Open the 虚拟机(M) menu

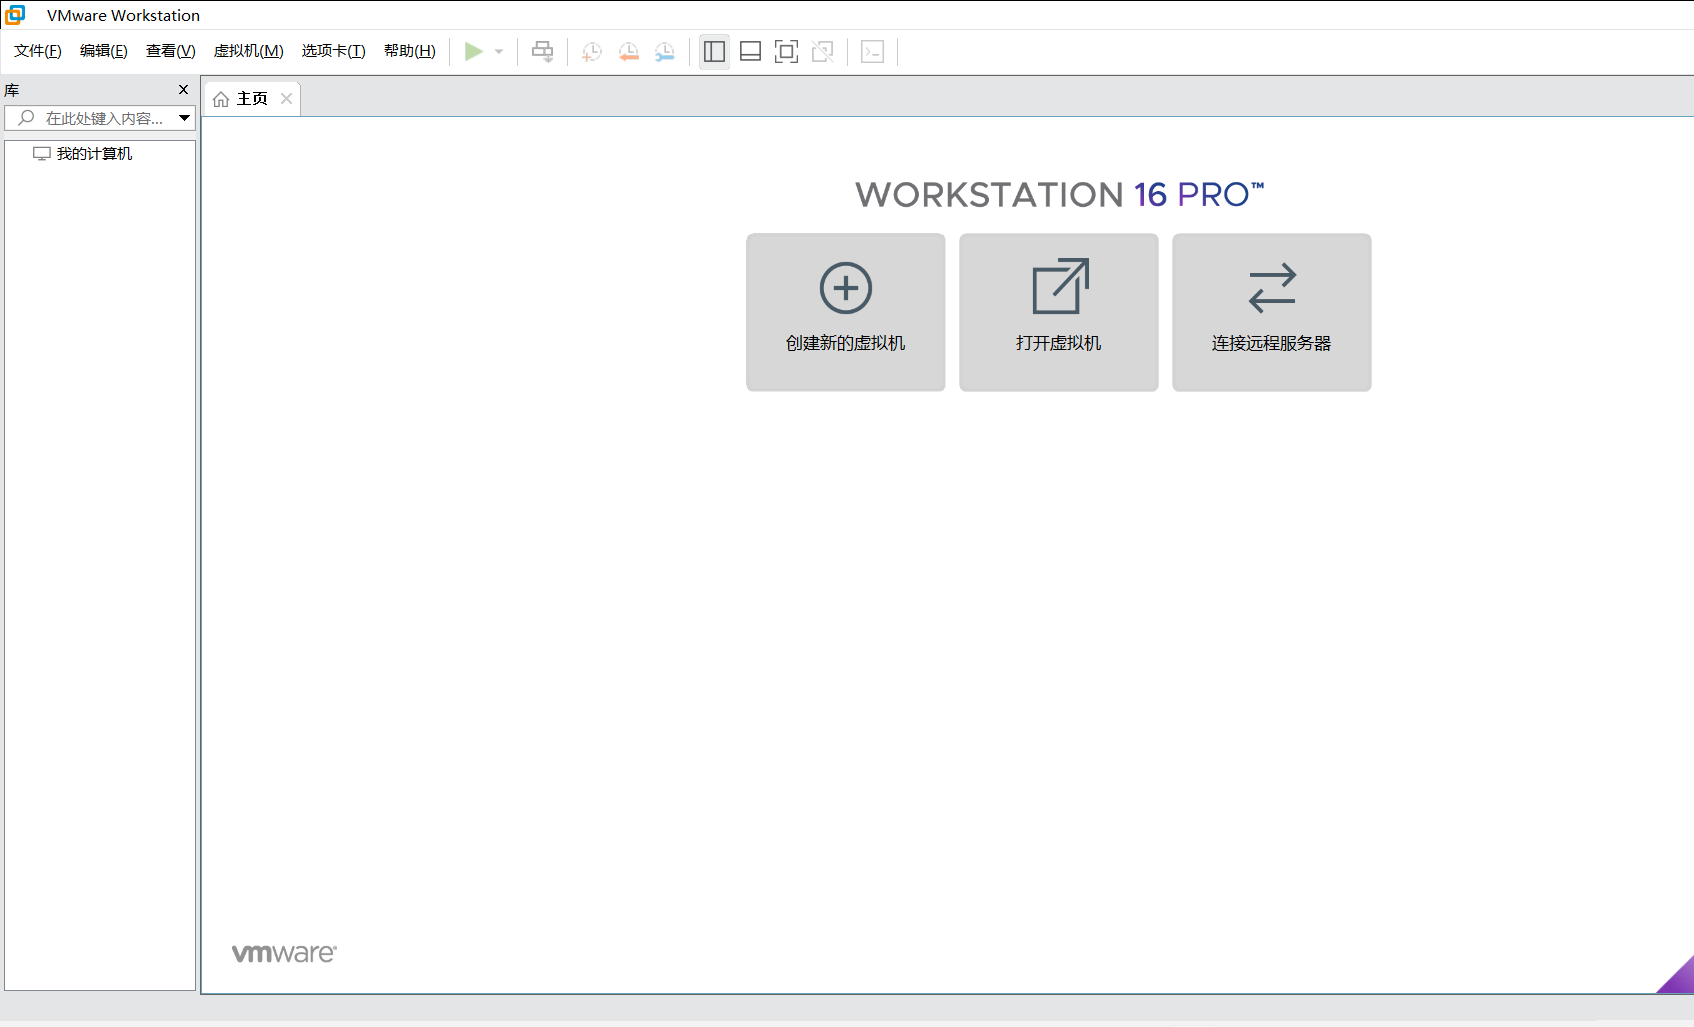(x=249, y=51)
